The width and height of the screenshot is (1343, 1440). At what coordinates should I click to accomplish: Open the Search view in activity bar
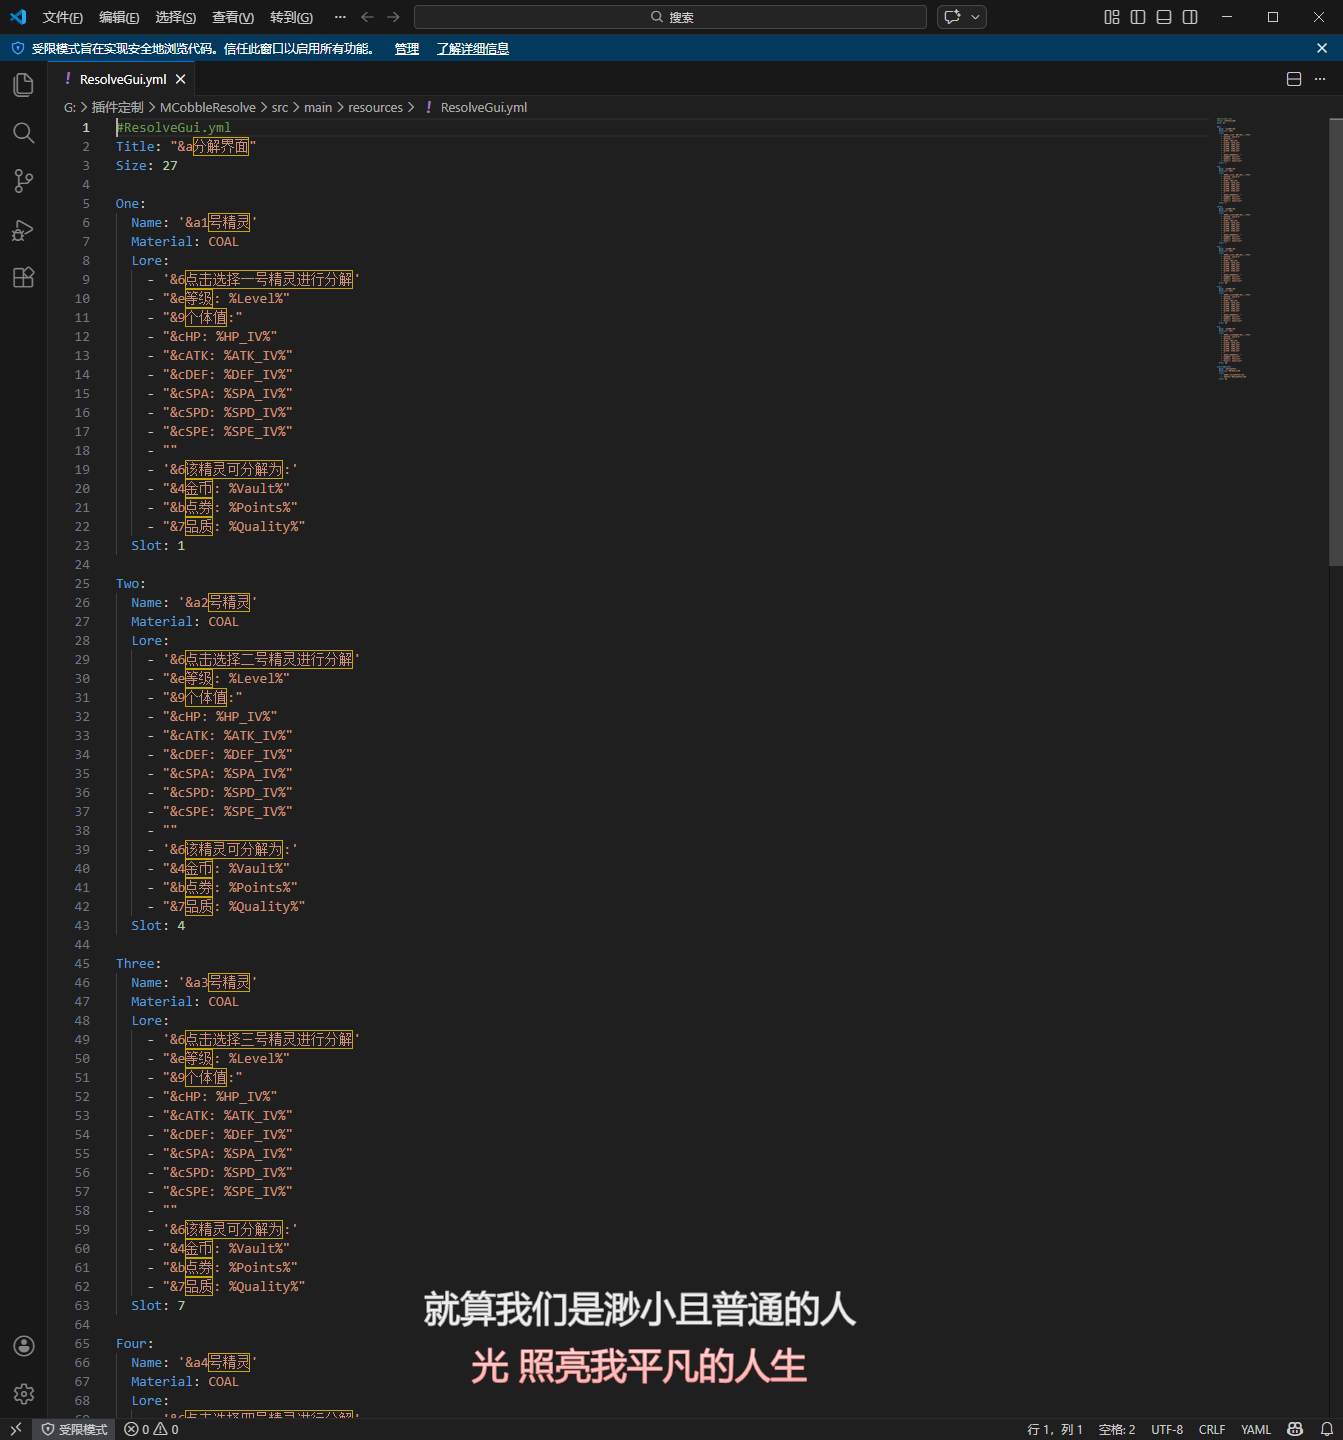pos(23,133)
